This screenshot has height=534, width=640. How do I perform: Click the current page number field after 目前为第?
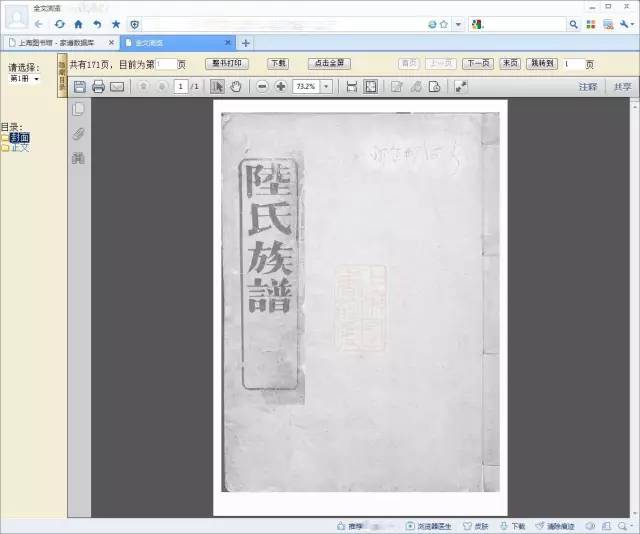click(166, 64)
